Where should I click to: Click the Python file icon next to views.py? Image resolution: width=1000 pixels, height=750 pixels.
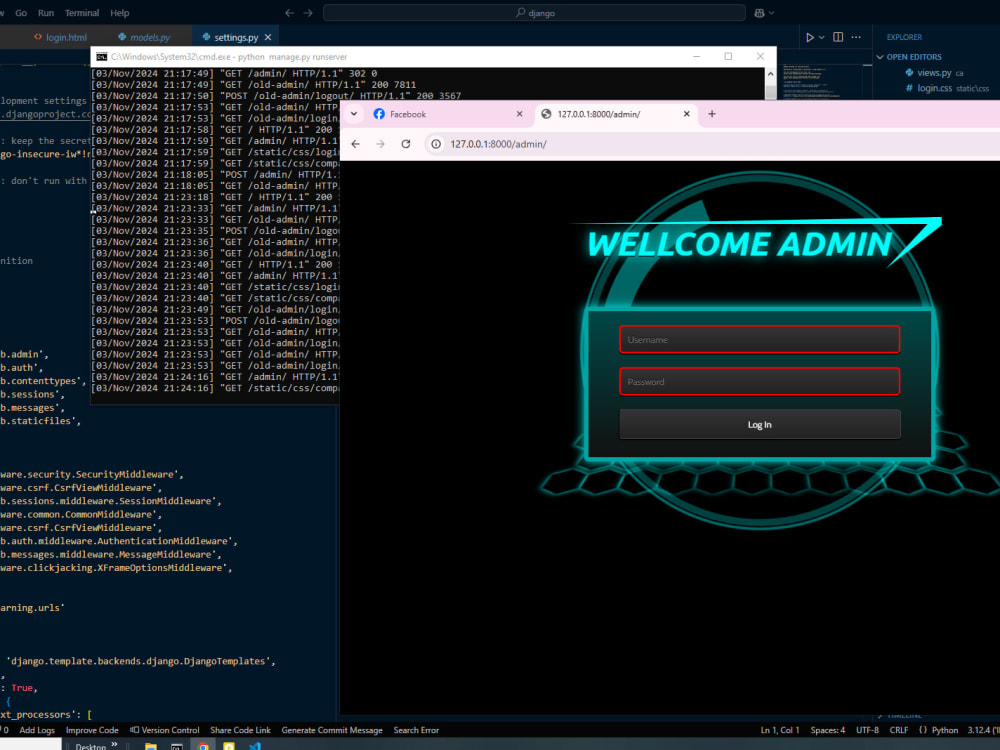[x=909, y=73]
